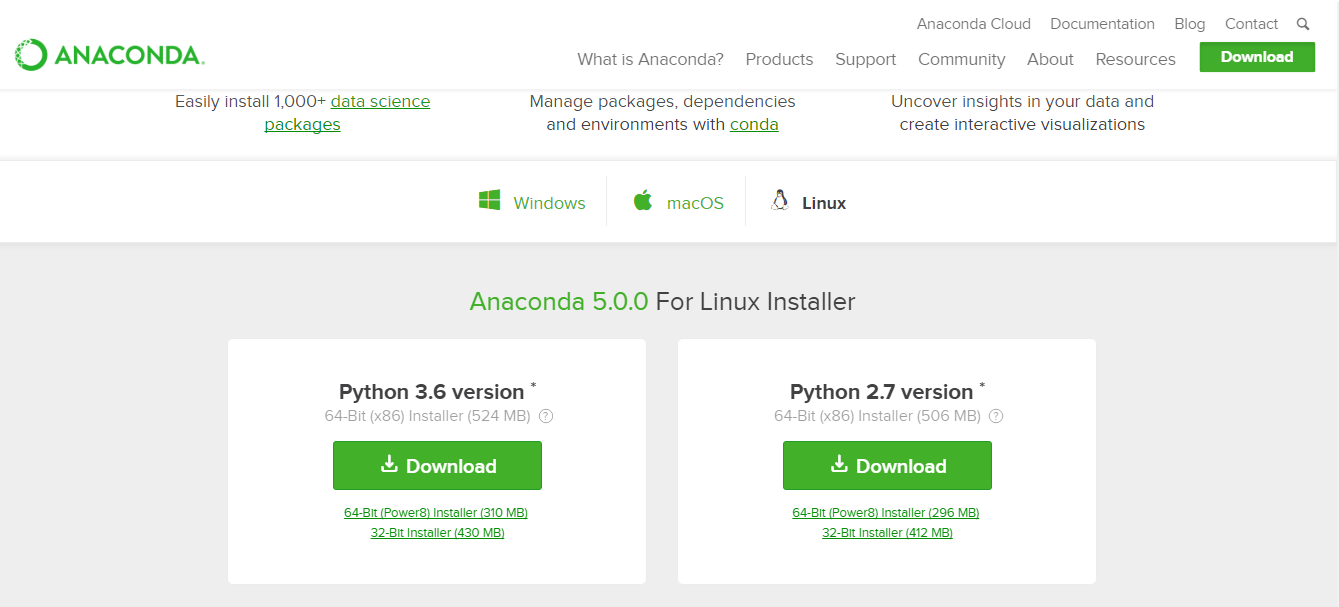This screenshot has width=1339, height=607.
Task: Open the Resources menu
Action: (x=1135, y=59)
